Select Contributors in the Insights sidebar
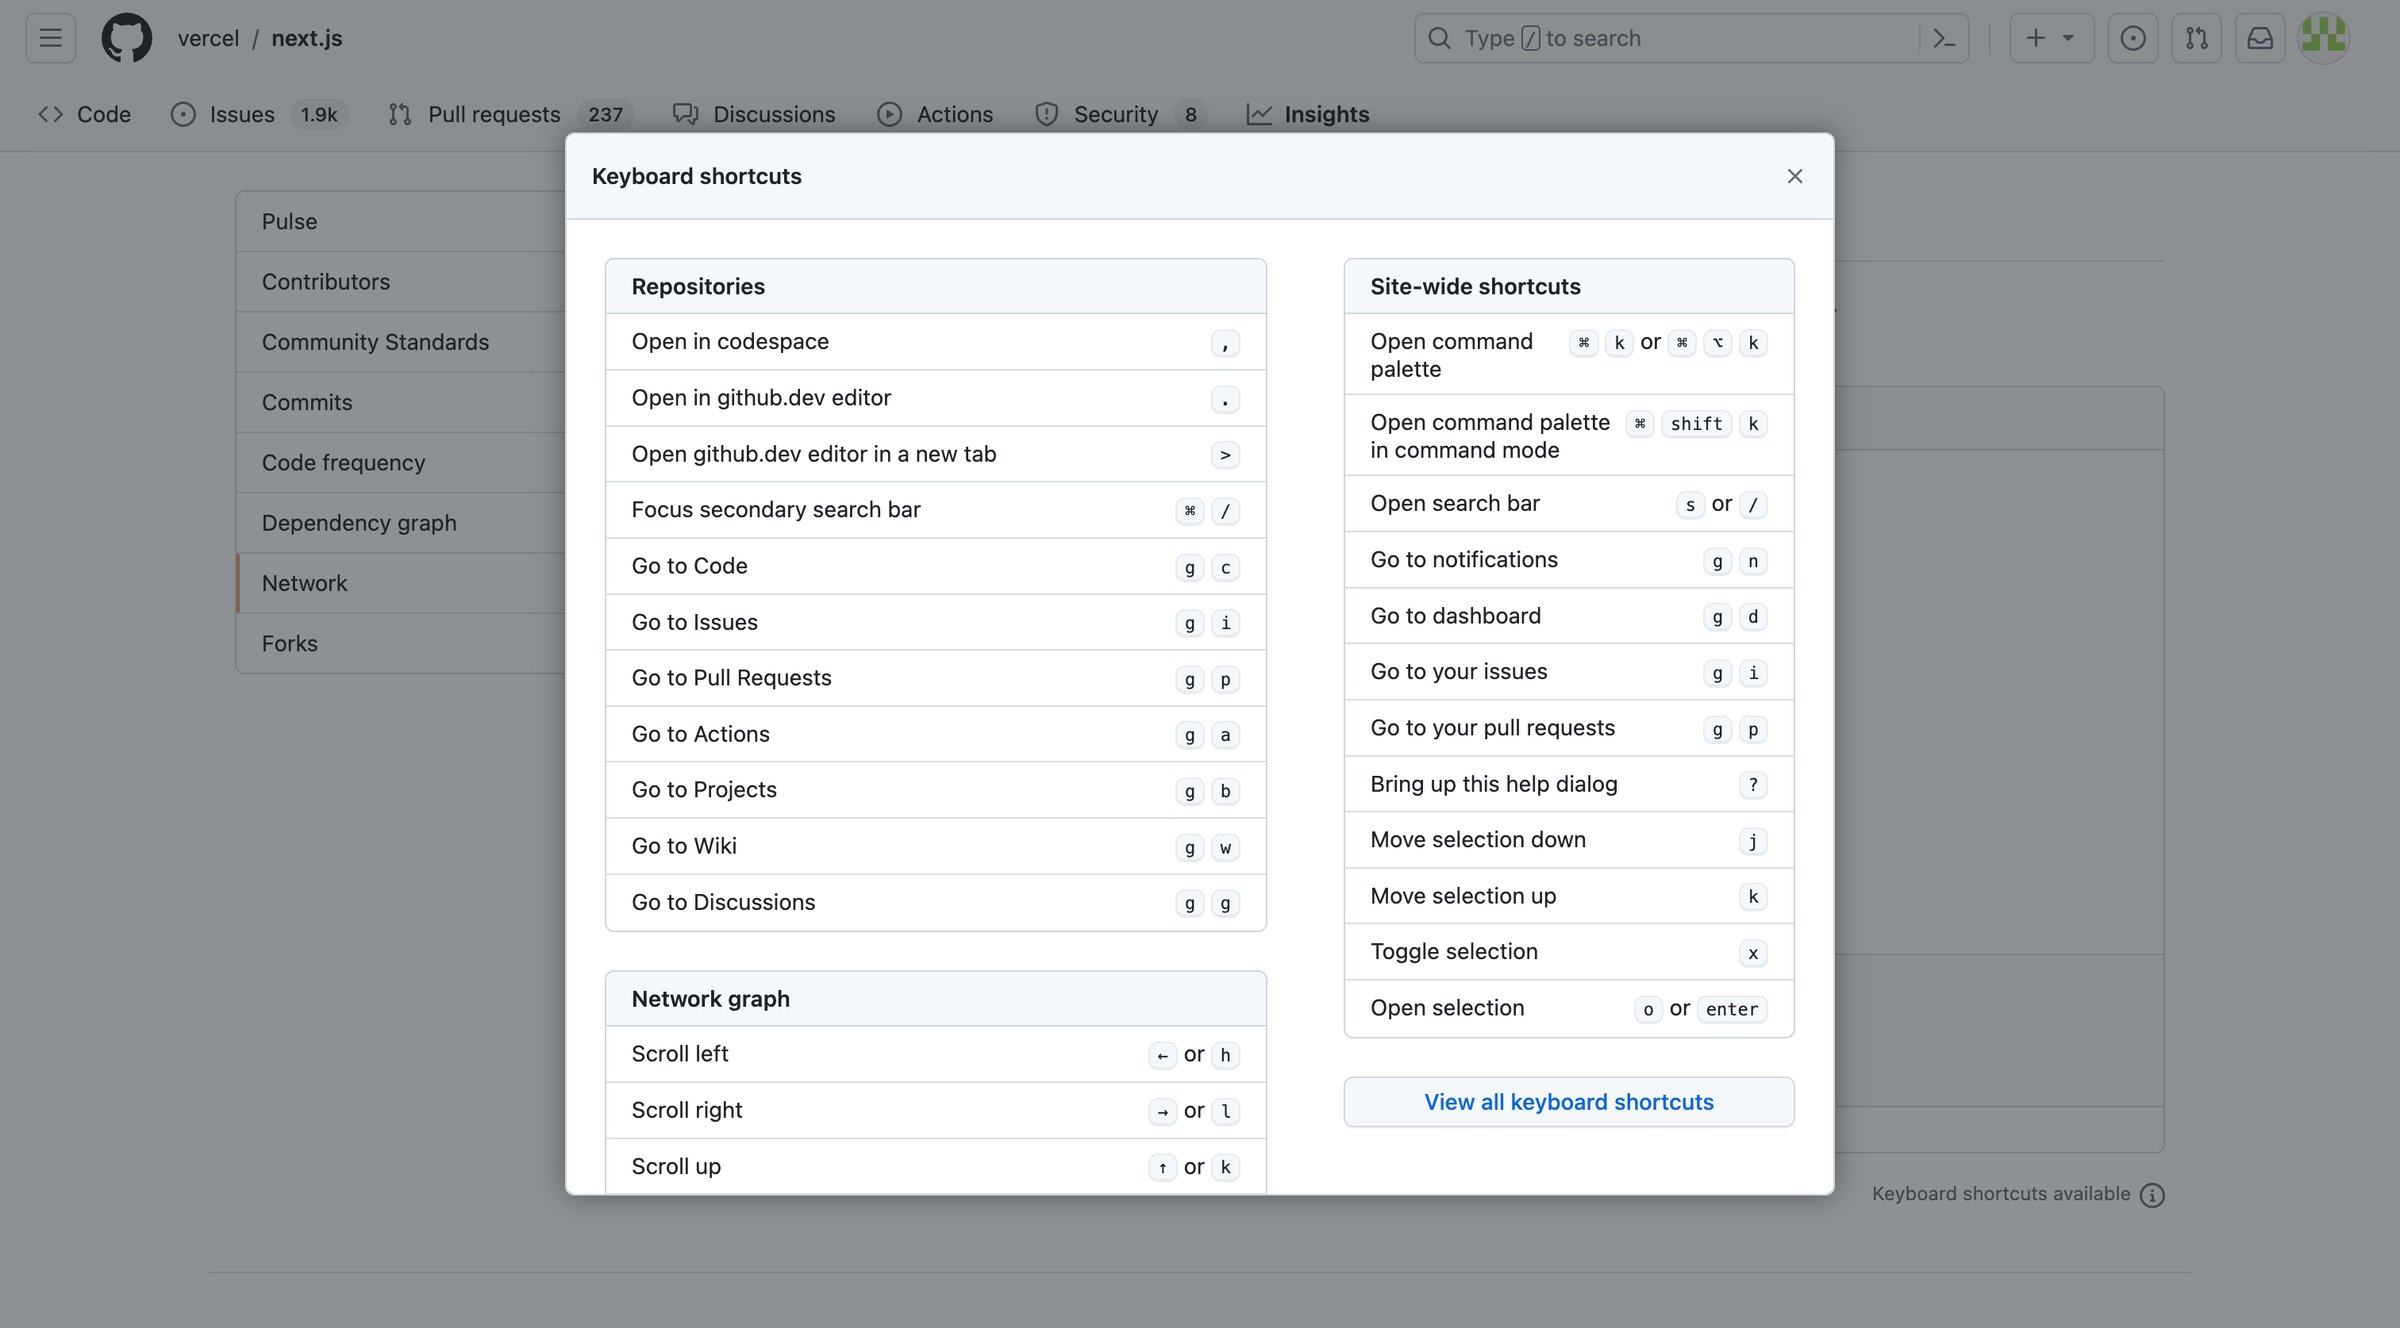Image resolution: width=2400 pixels, height=1328 pixels. pos(401,281)
